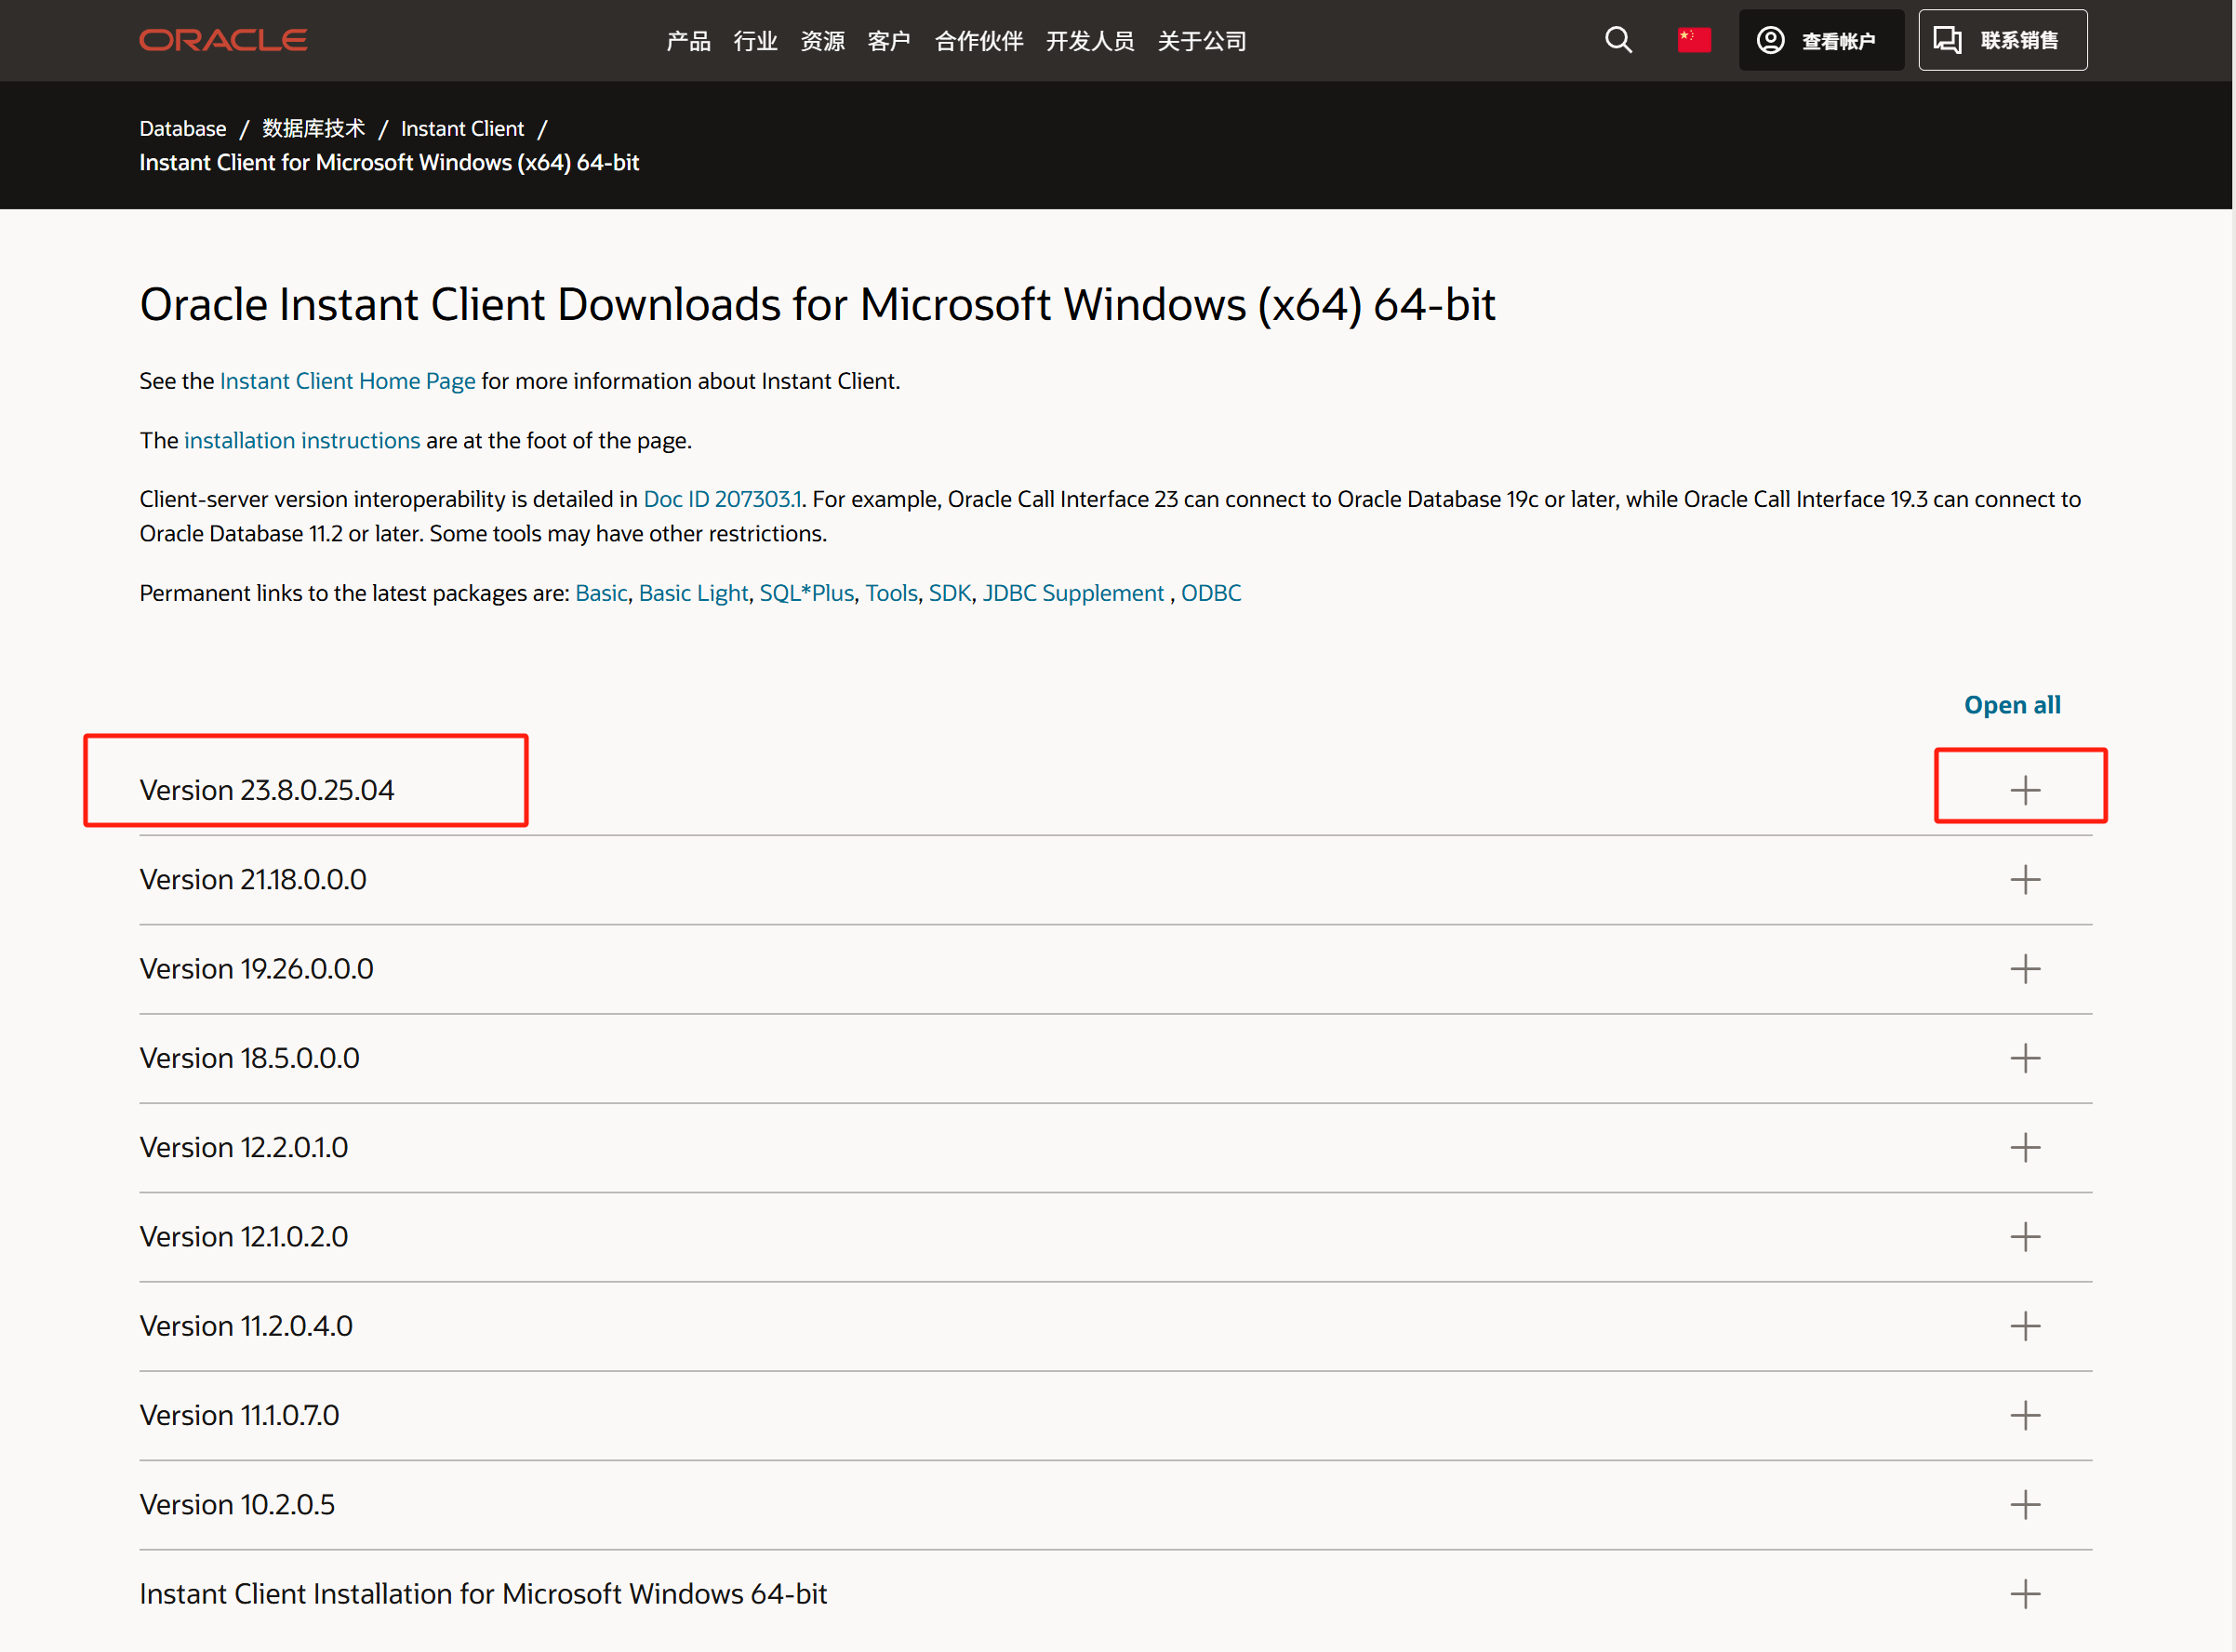2236x1652 pixels.
Task: Open the search magnifier icon
Action: (x=1618, y=40)
